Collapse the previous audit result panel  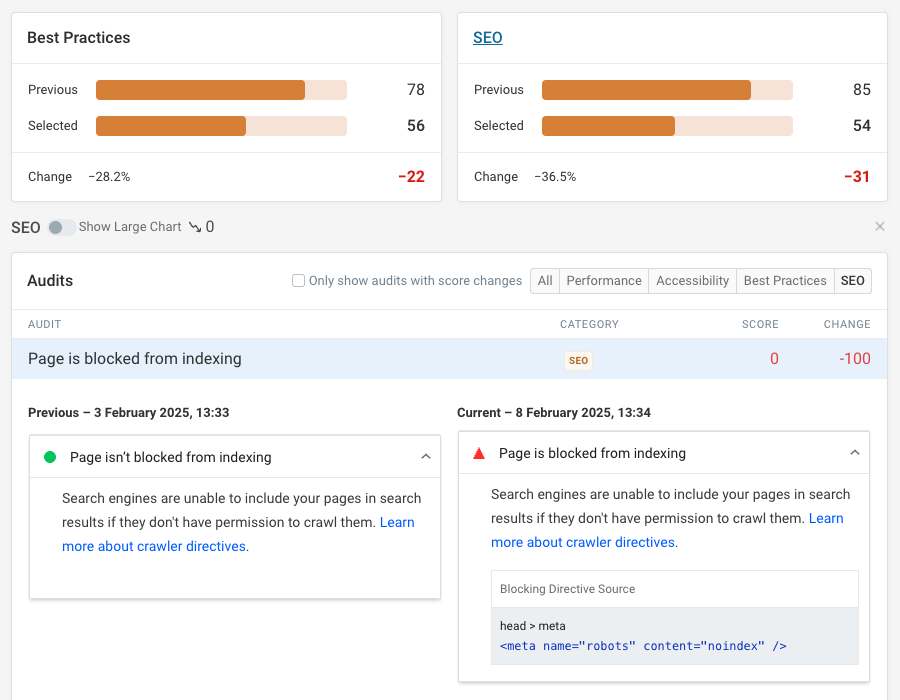pos(426,457)
